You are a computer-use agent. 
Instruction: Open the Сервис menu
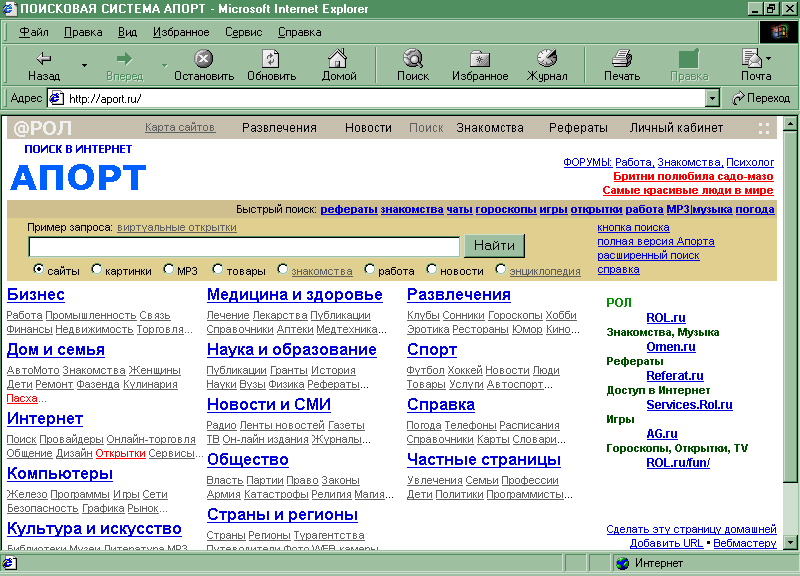243,32
